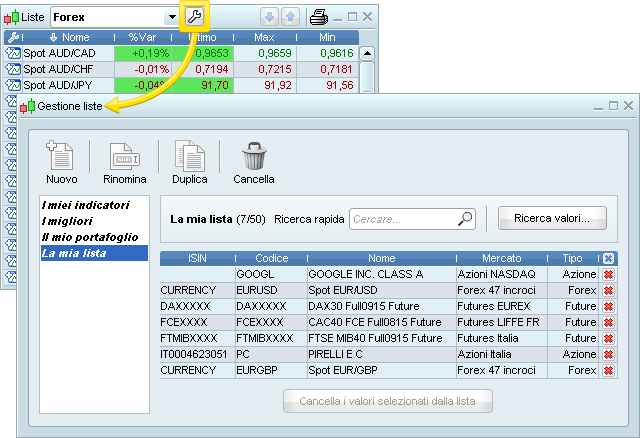Select Il mio portafoglio list
Viewport: 640px width, 438px height.
tap(90, 237)
